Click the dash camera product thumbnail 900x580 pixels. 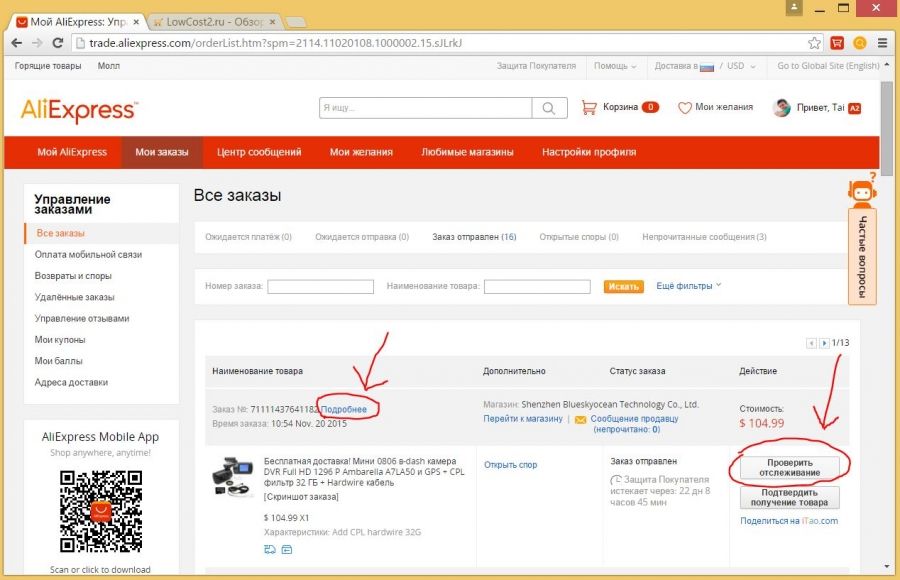233,477
